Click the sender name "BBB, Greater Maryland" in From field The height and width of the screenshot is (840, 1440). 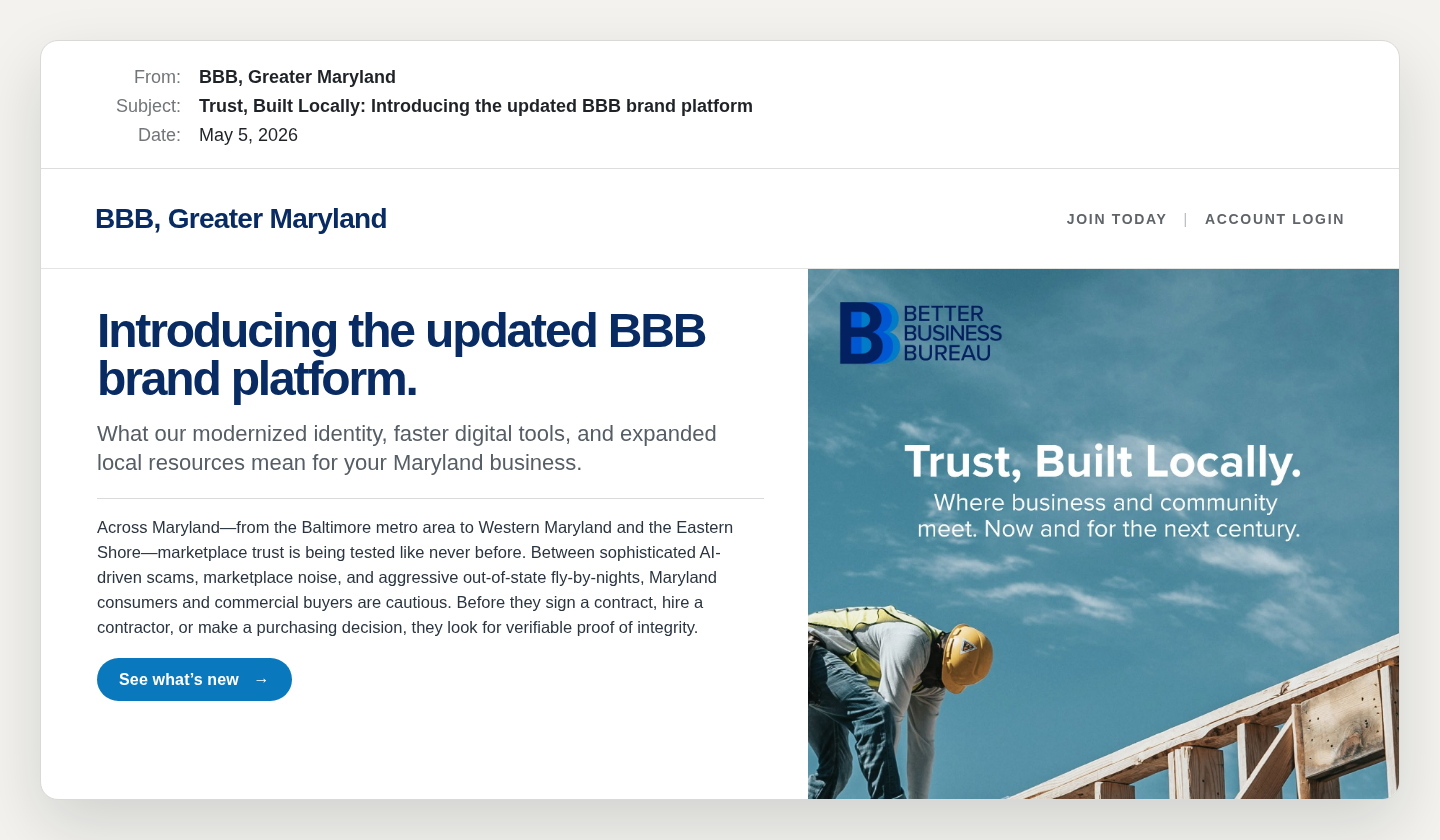(x=297, y=77)
